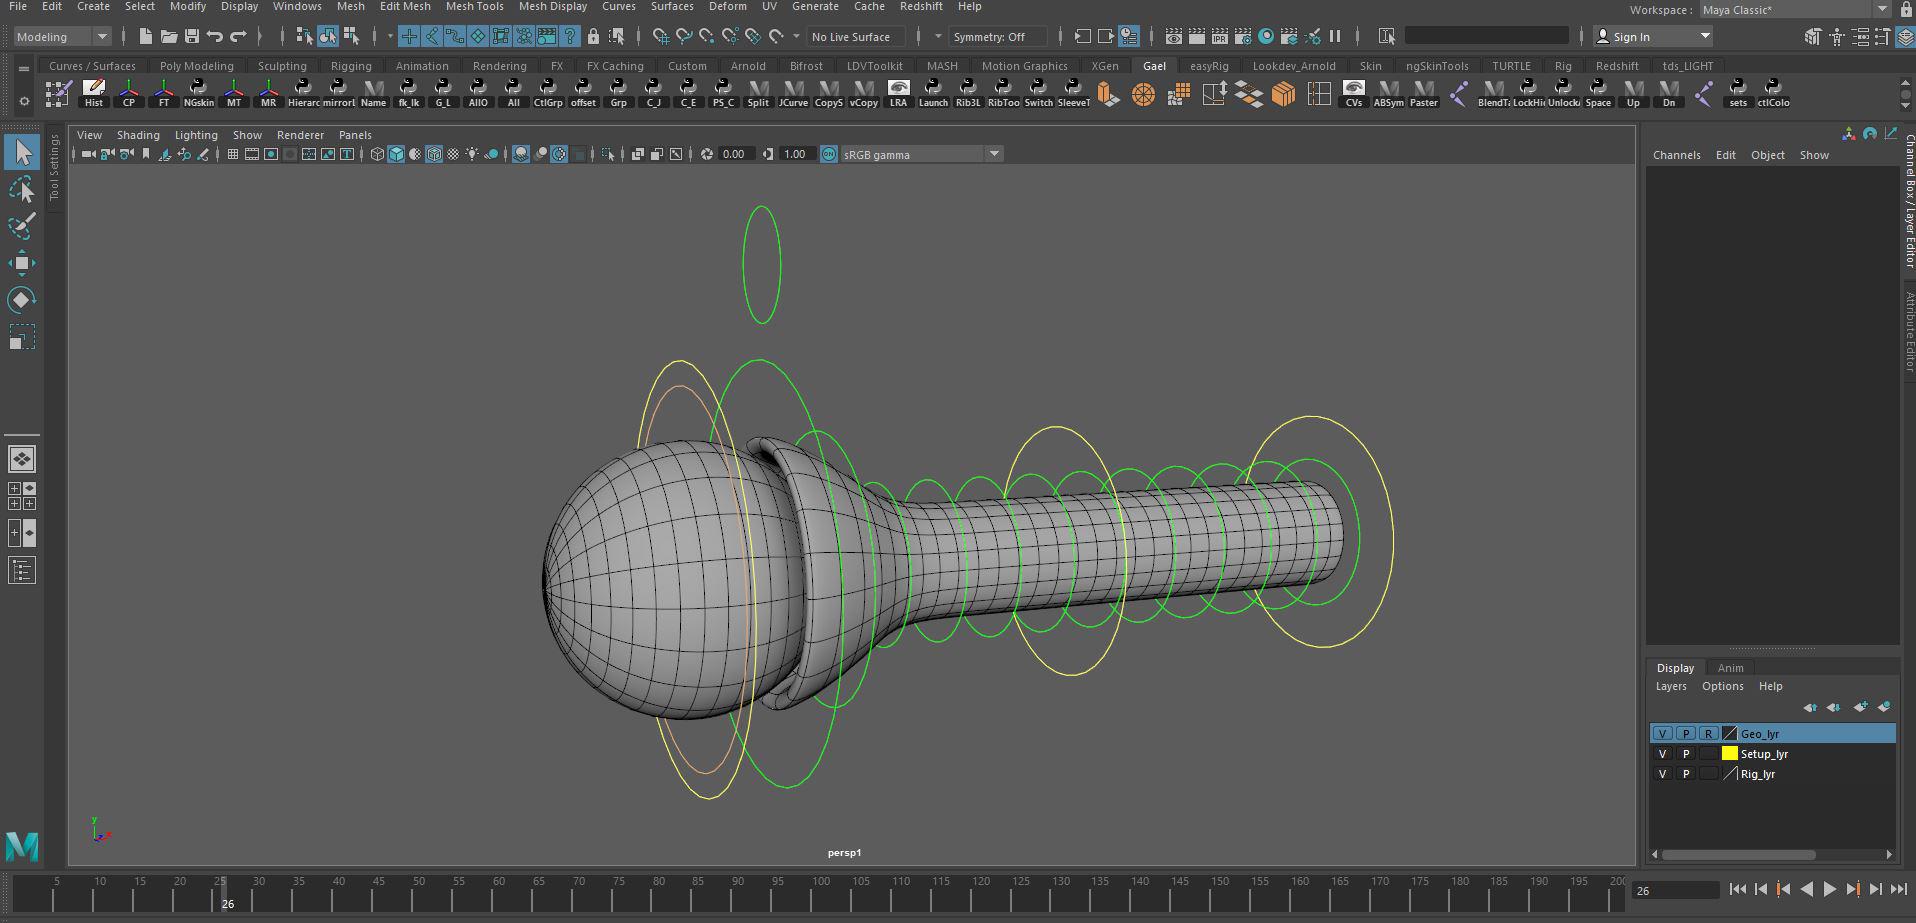Select the Move tool in the toolbox
This screenshot has height=923, width=1916.
coord(21,264)
